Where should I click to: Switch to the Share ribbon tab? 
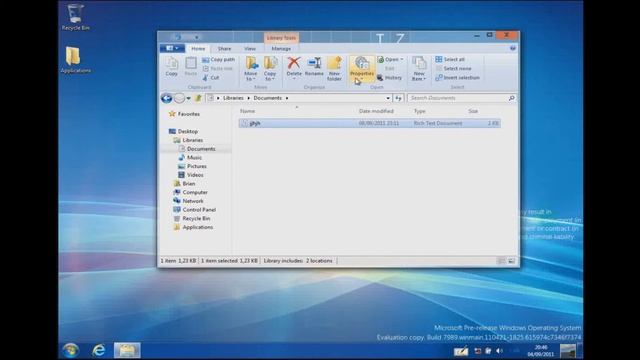coord(224,49)
